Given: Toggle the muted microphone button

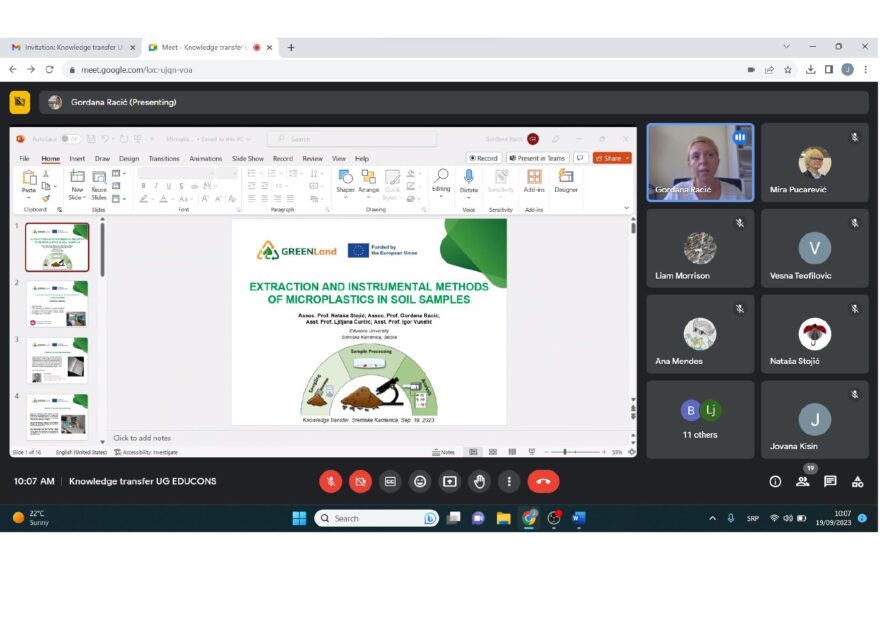Looking at the screenshot, I should 331,482.
